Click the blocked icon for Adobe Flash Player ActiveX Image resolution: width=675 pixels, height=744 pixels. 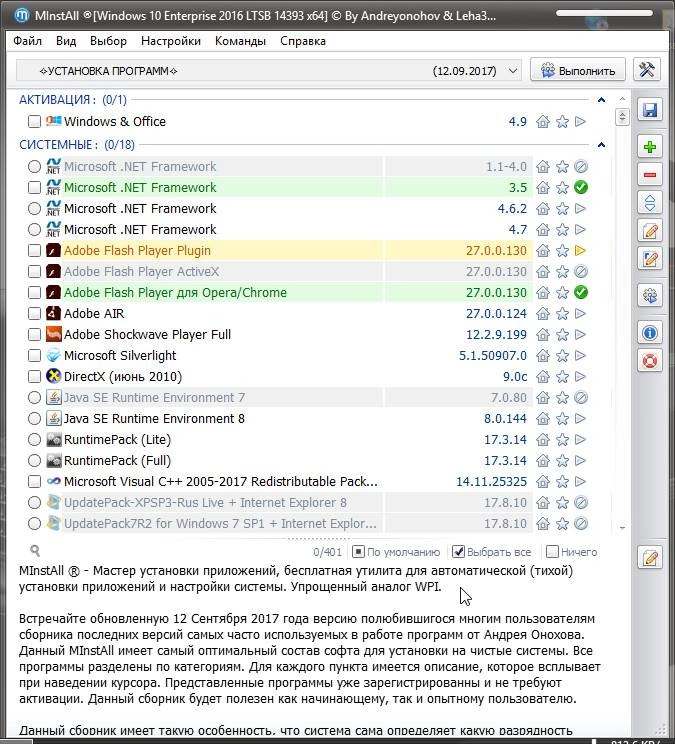581,271
